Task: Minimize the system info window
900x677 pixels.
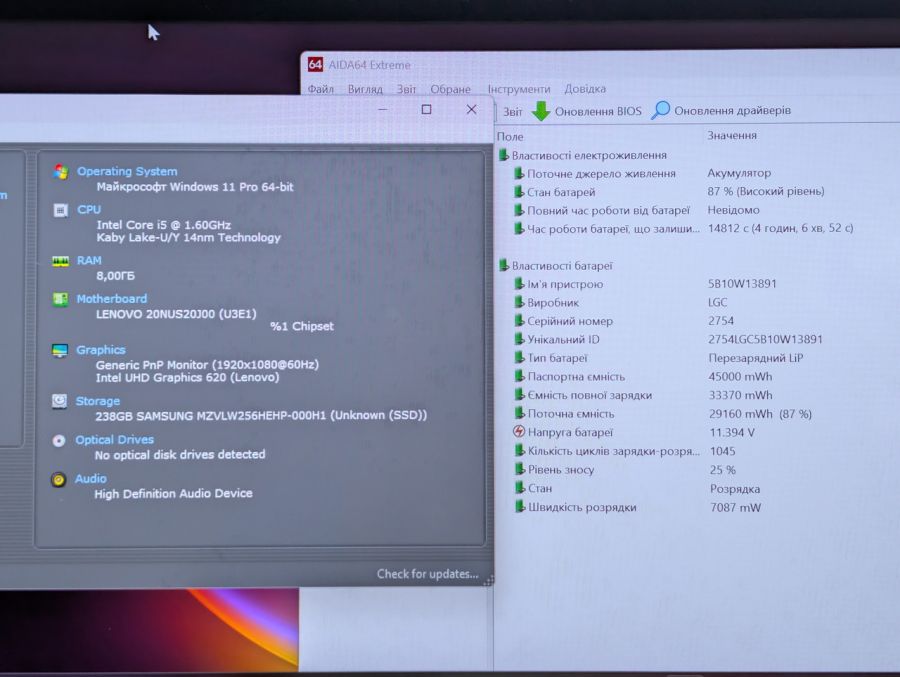Action: [x=383, y=109]
